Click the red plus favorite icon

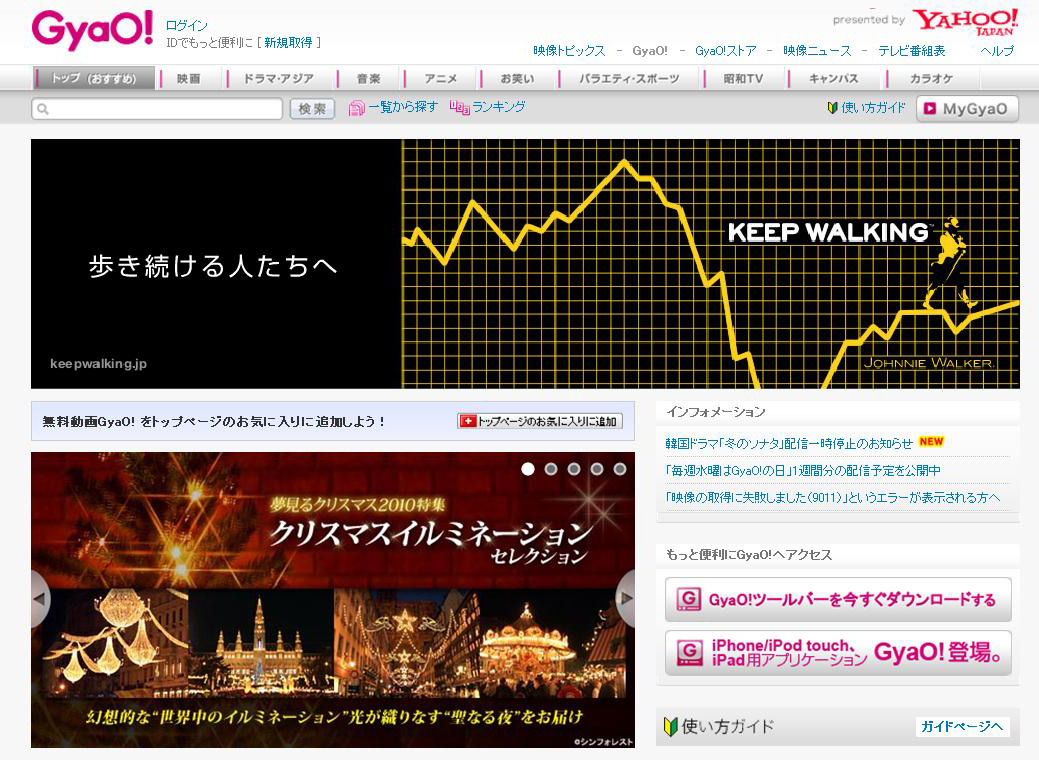click(468, 421)
